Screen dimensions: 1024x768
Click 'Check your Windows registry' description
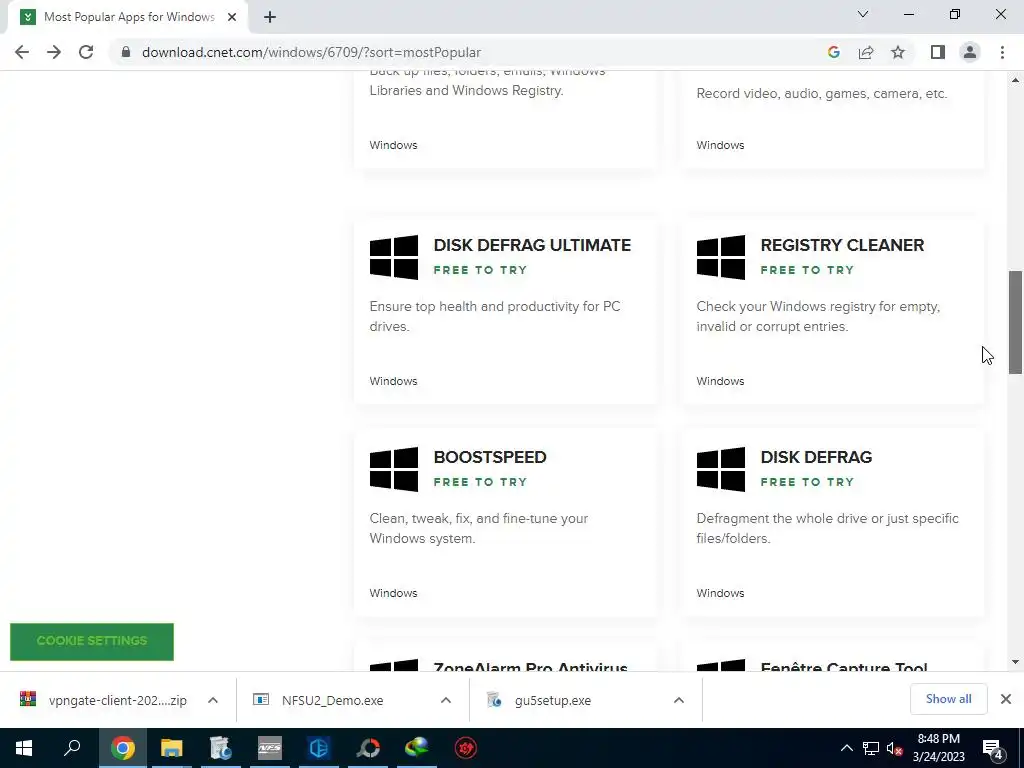[818, 316]
